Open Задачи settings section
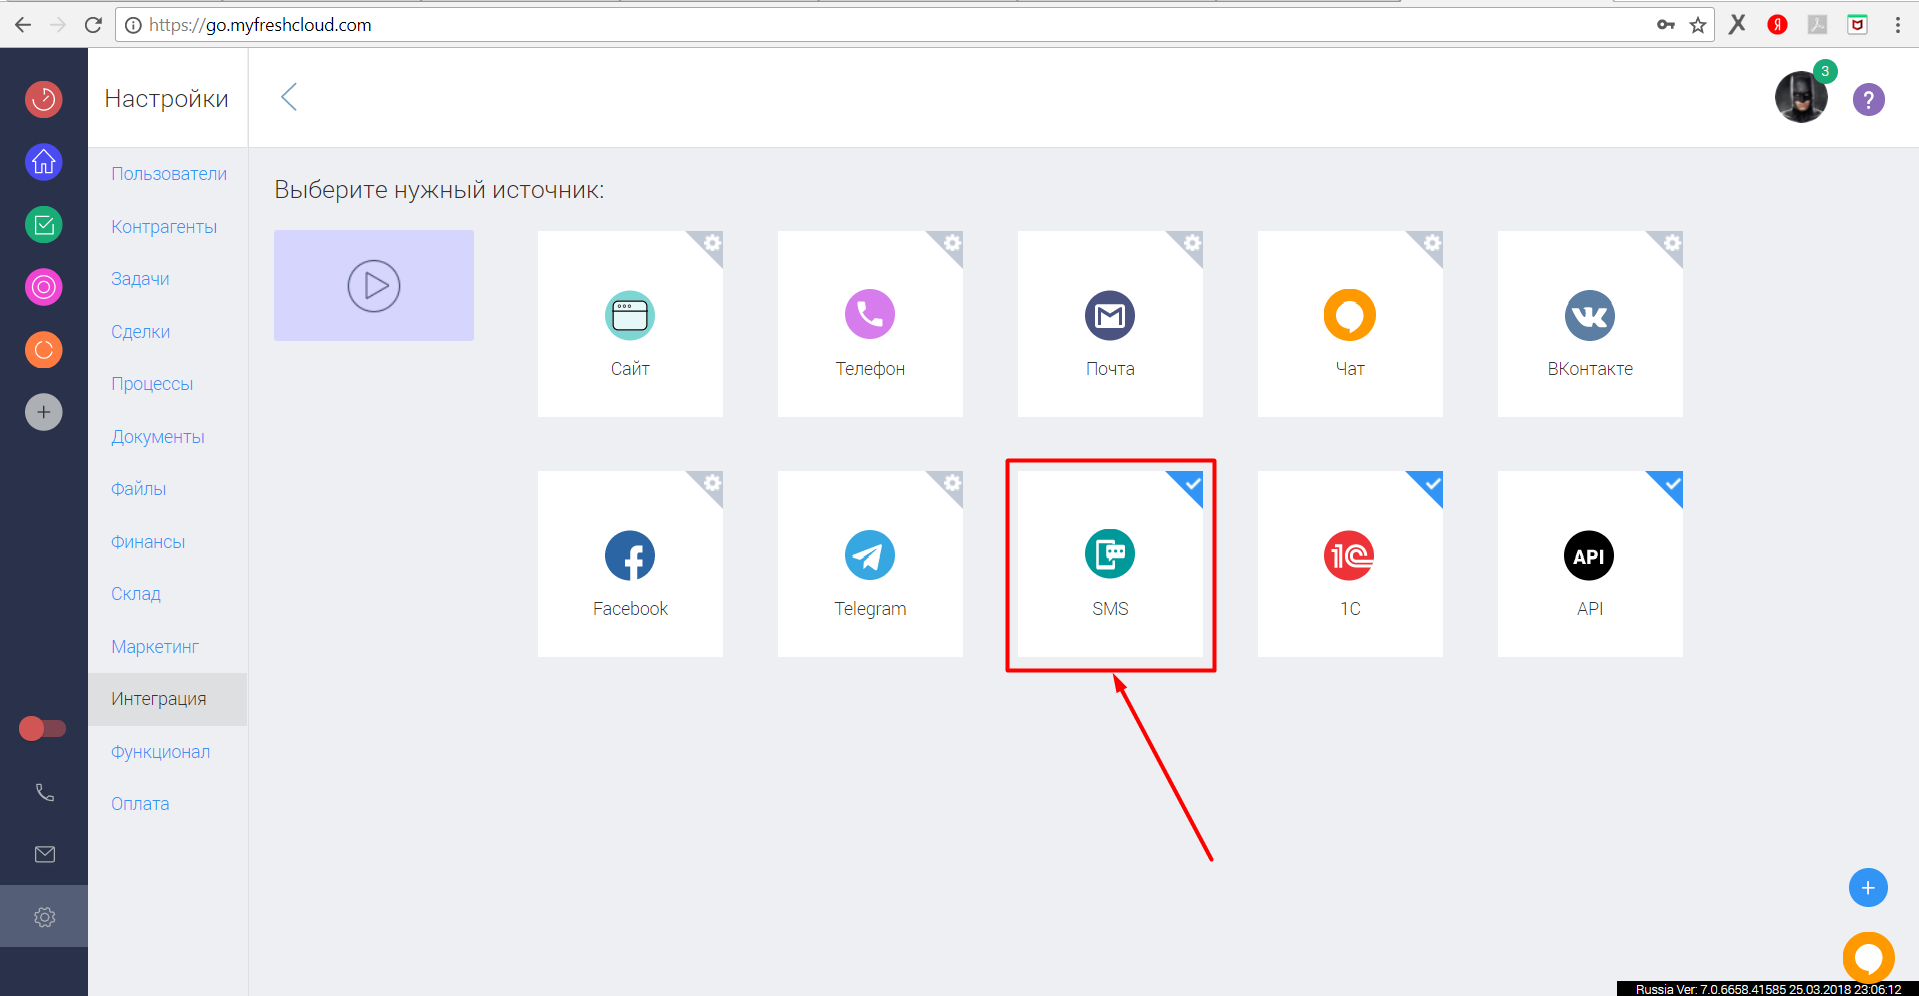 point(140,279)
